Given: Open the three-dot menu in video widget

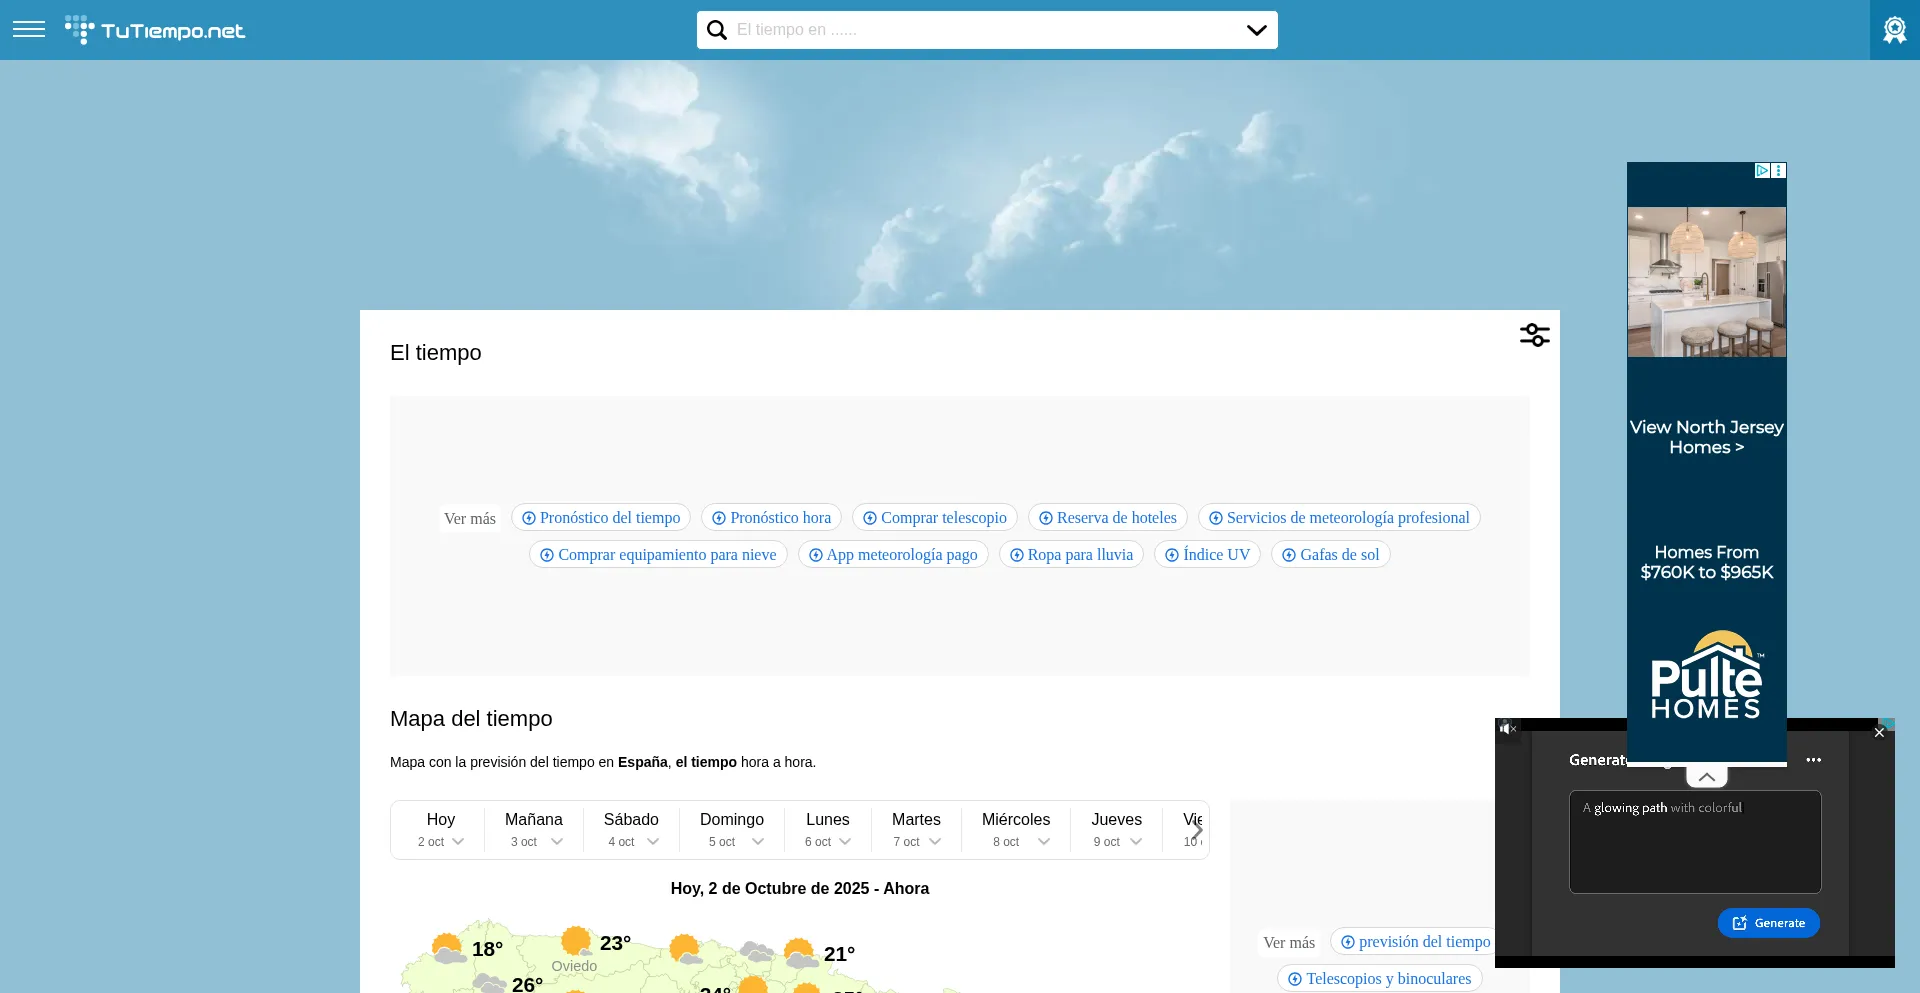Looking at the screenshot, I should [1813, 760].
